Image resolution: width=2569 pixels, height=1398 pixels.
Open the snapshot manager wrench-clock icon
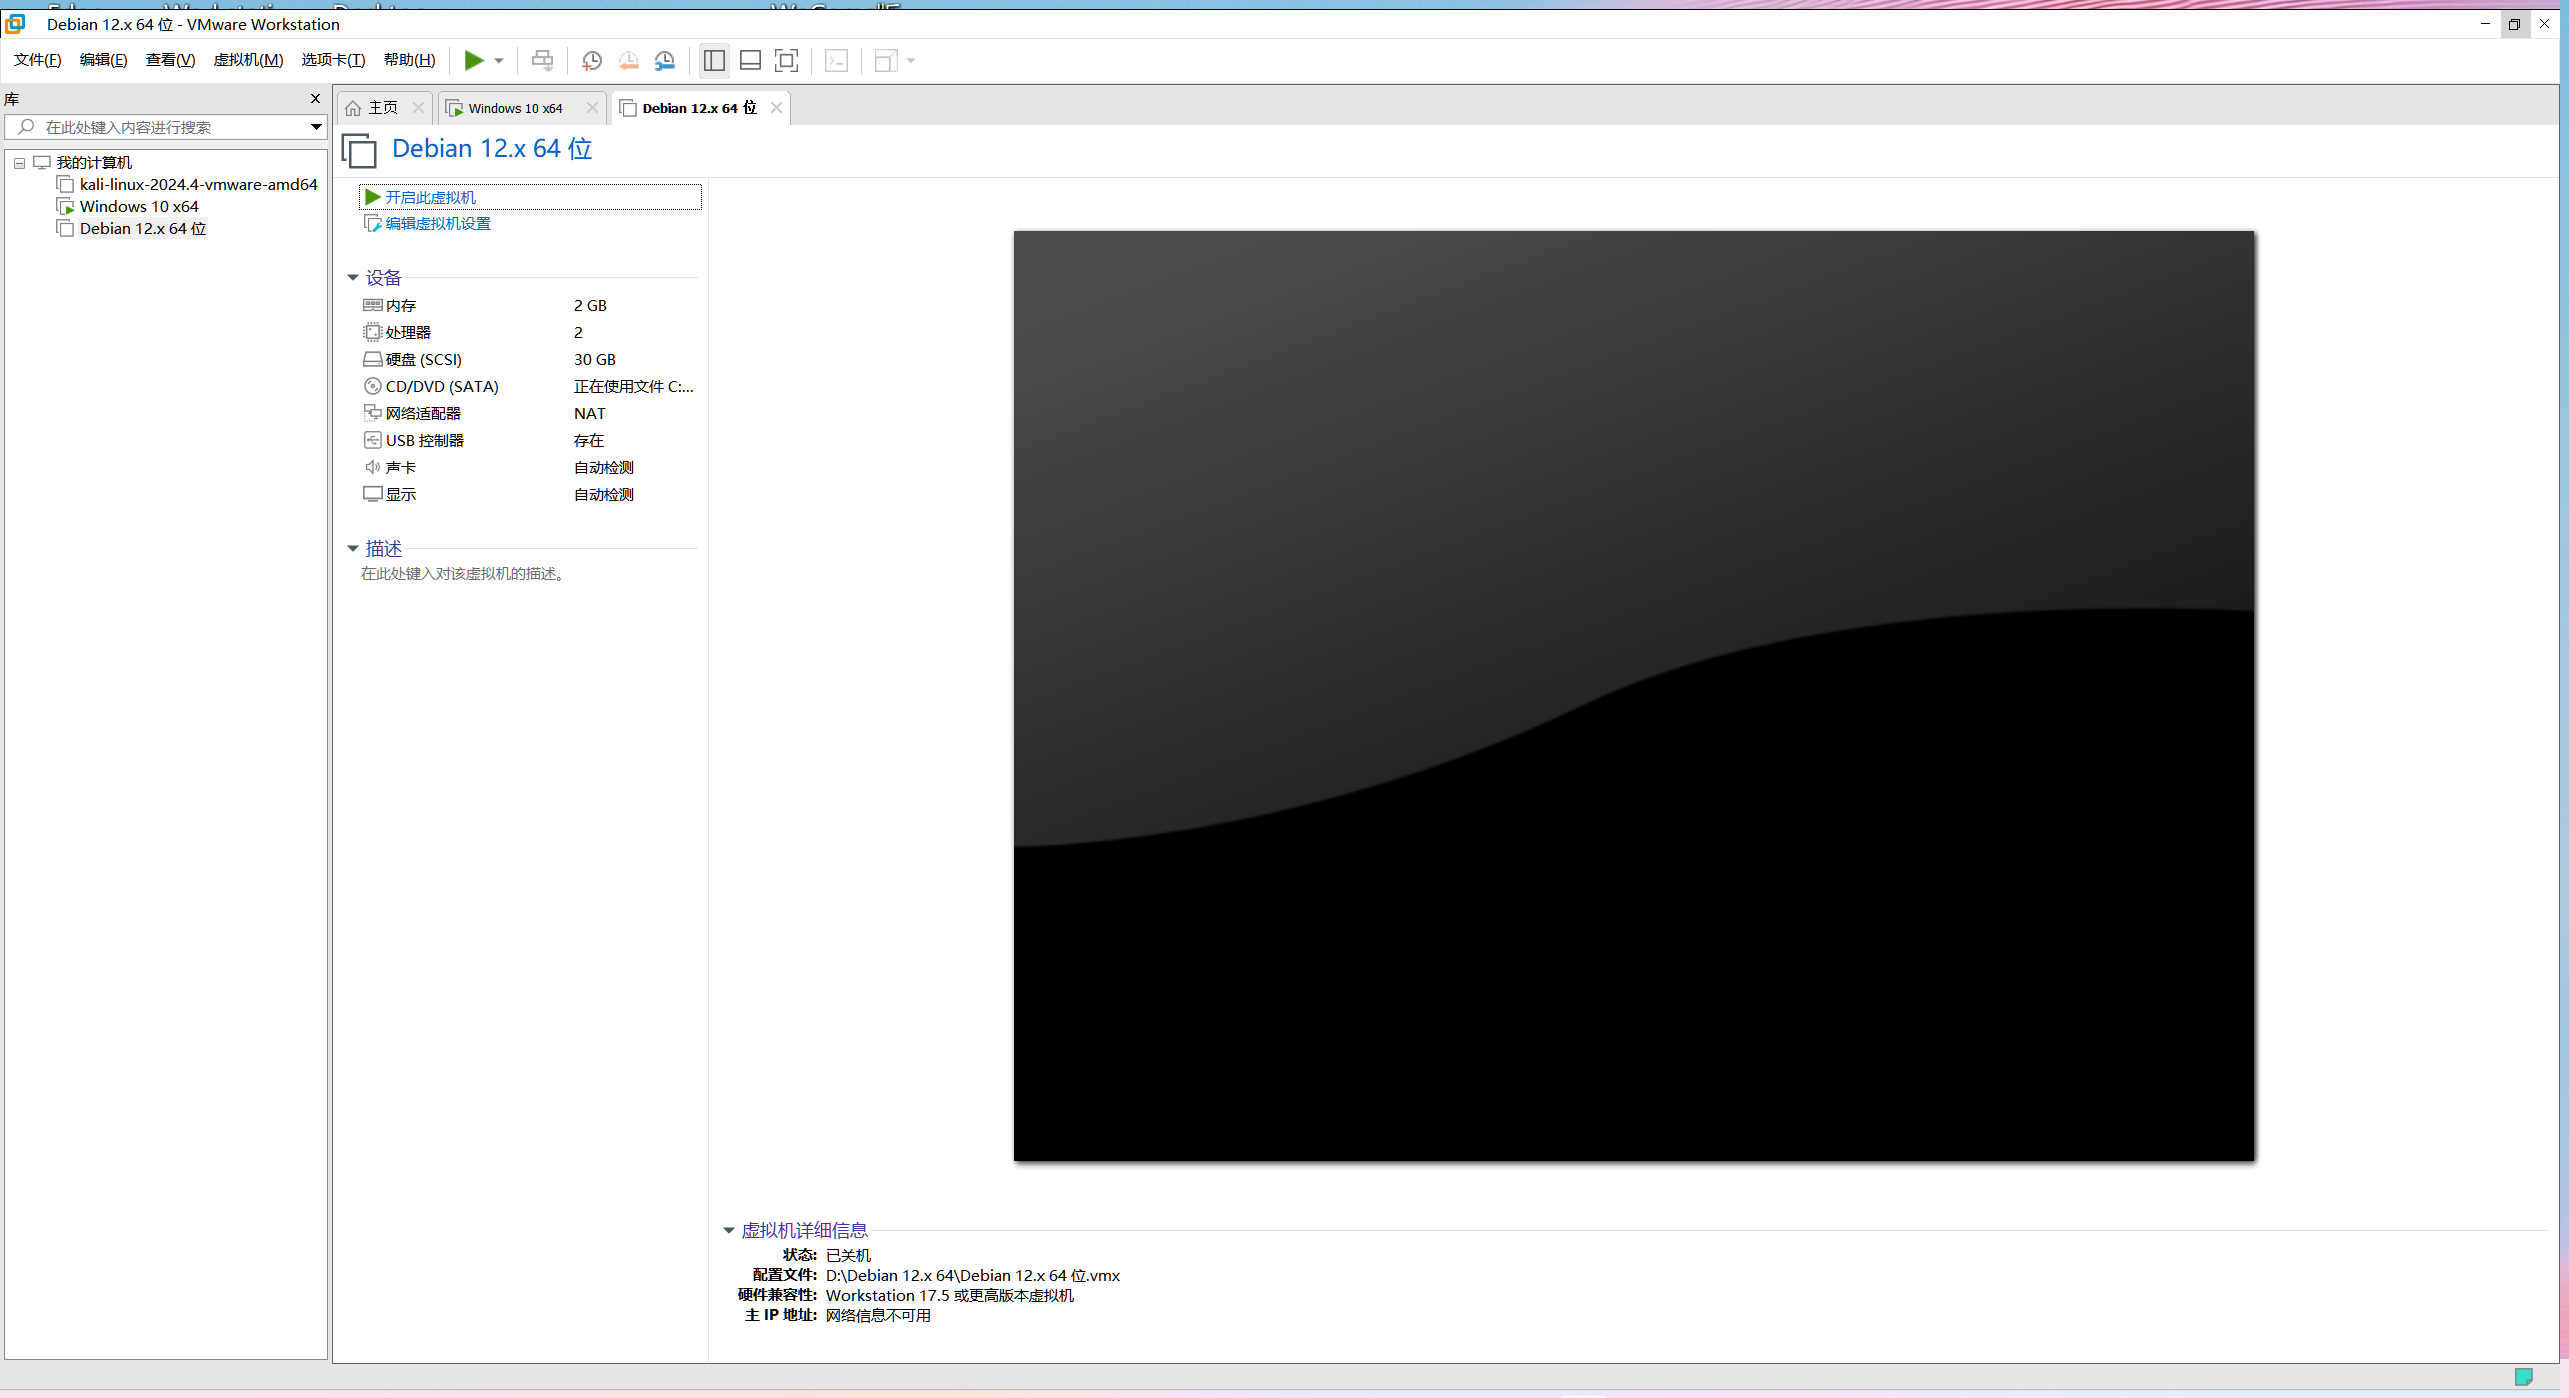pos(664,61)
